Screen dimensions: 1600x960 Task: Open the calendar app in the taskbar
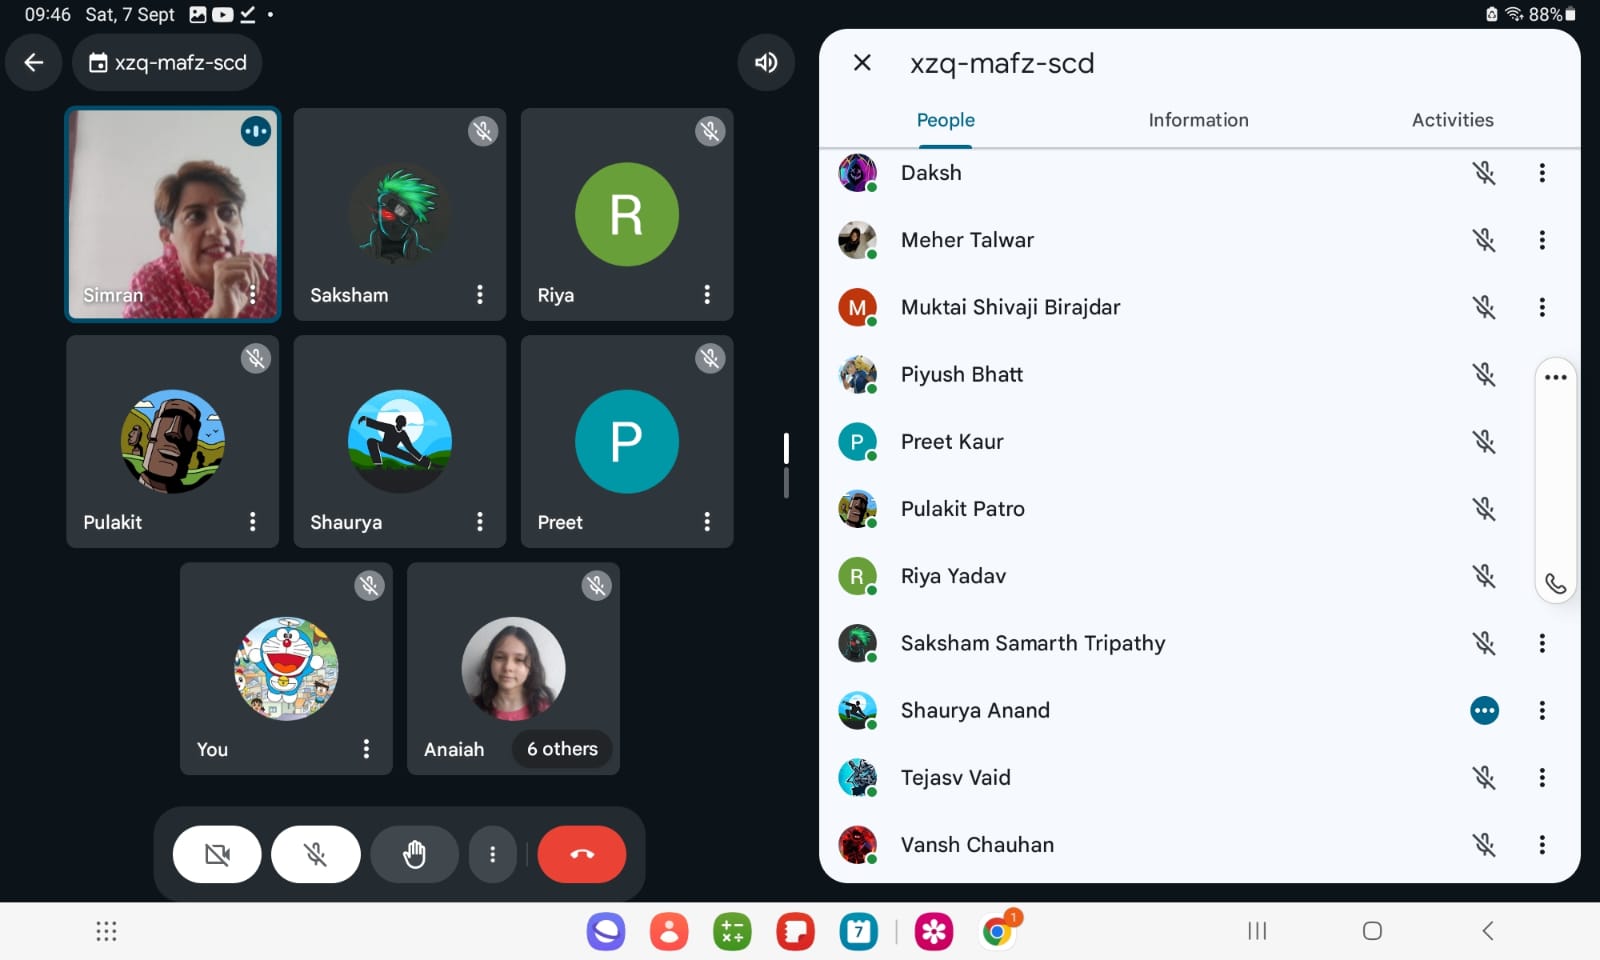(x=859, y=932)
